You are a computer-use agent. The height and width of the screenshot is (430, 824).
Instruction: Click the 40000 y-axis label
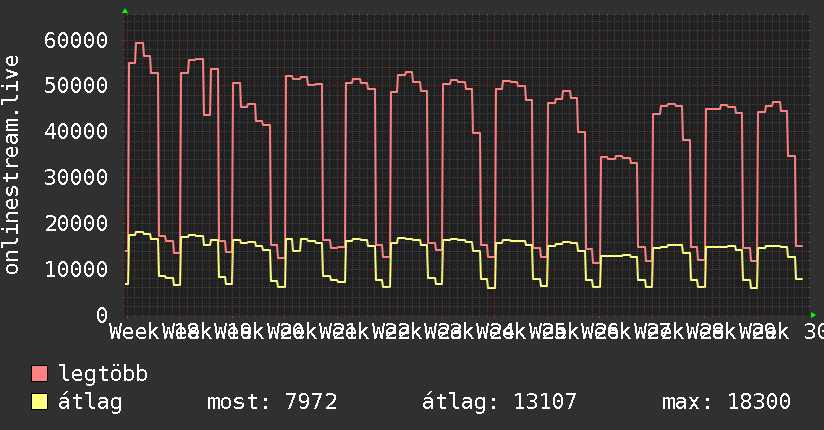tap(76, 131)
